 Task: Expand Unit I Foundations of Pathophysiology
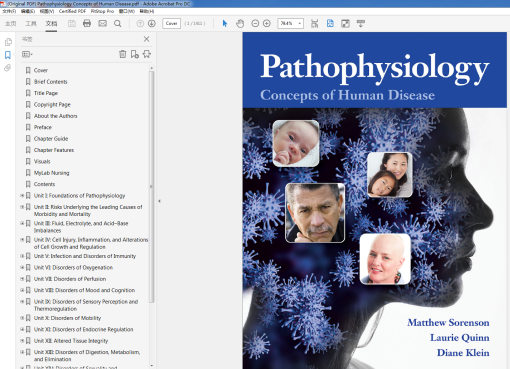click(x=22, y=196)
